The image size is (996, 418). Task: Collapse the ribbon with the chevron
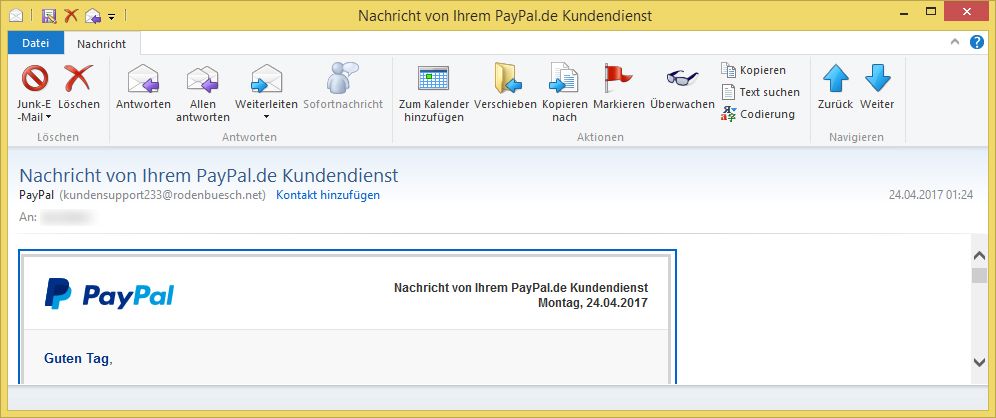click(955, 43)
